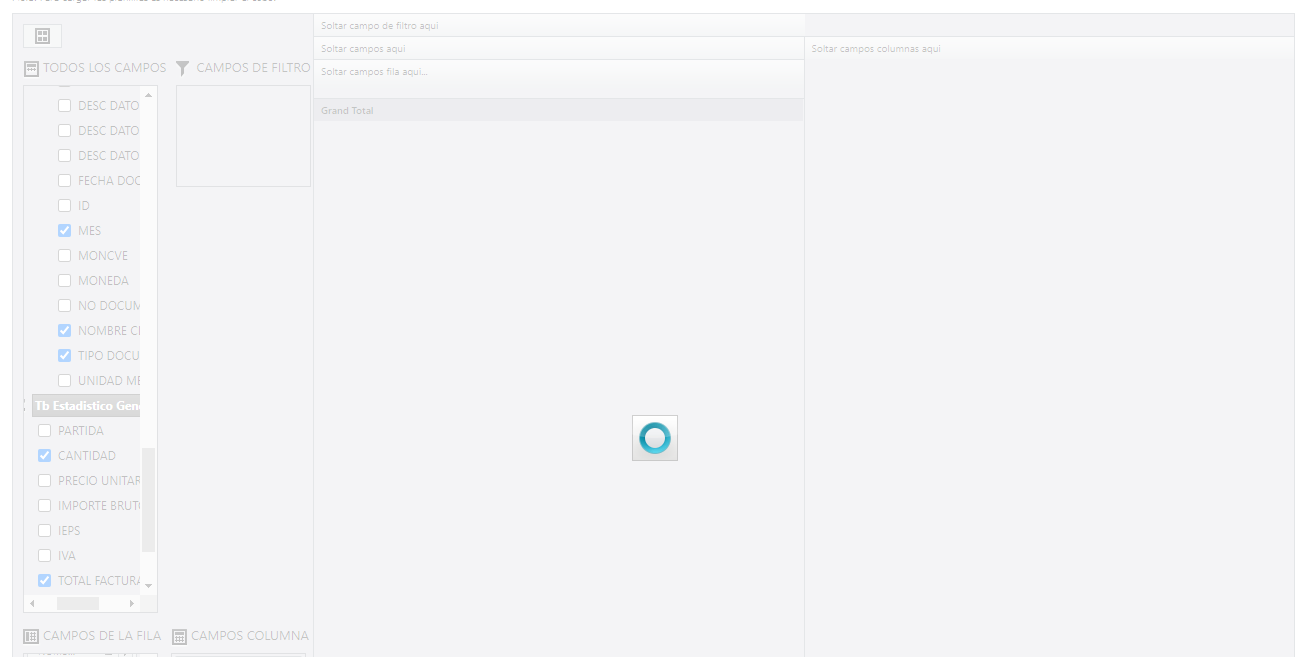Check the PARTIDA field checkbox

pyautogui.click(x=45, y=431)
